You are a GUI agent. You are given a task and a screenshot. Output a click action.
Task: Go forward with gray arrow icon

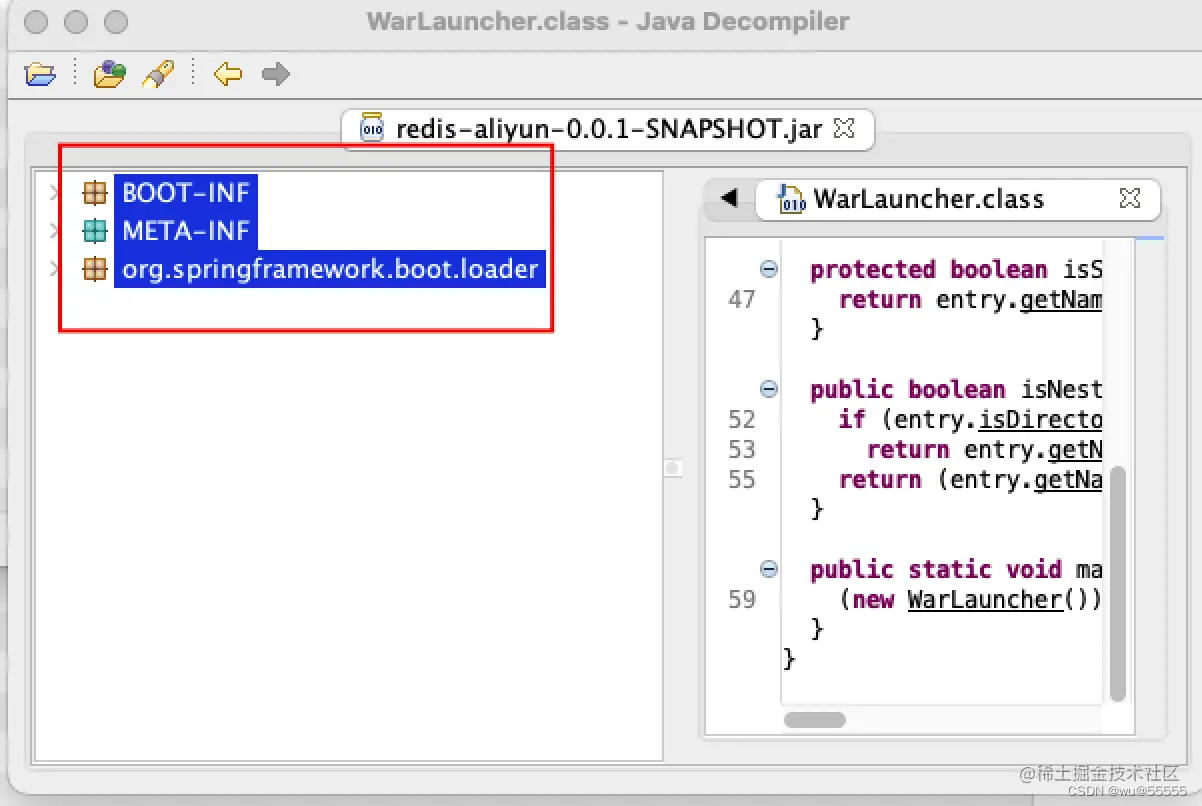(276, 73)
